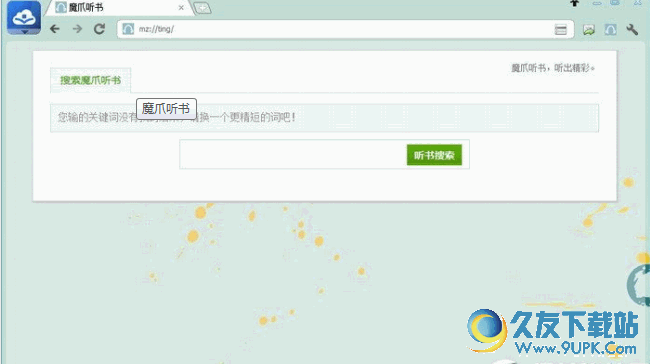Click the pin arrow icon in title bar
650x364 pixels.
coord(575,3)
